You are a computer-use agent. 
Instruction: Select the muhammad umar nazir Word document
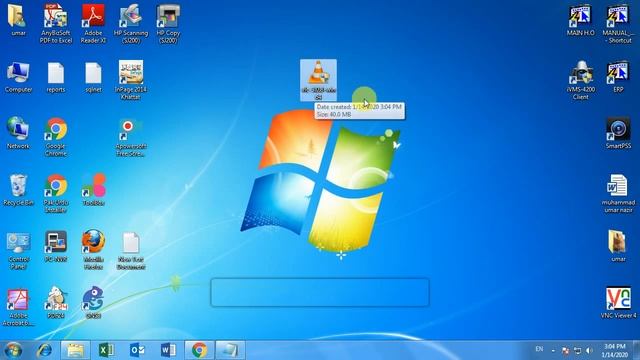coord(618,193)
